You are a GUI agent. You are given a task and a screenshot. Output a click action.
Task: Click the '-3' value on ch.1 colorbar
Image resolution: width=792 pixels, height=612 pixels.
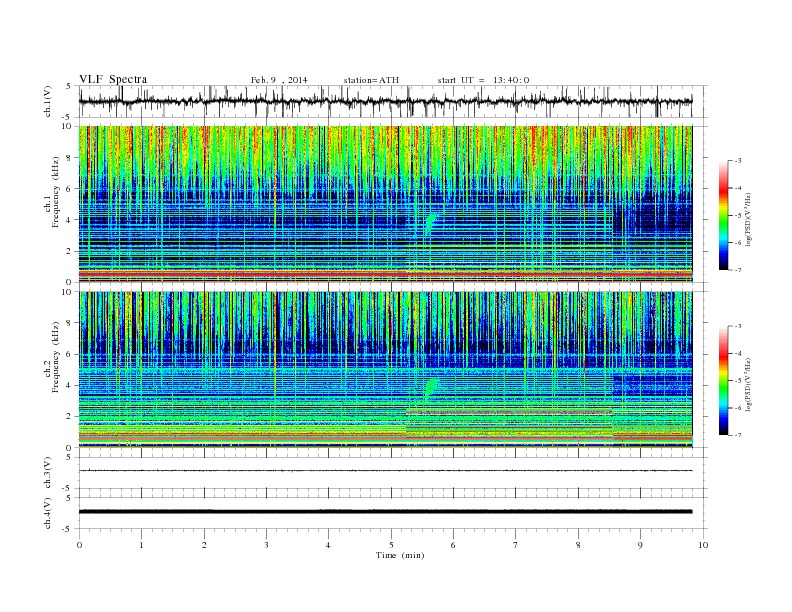[738, 161]
